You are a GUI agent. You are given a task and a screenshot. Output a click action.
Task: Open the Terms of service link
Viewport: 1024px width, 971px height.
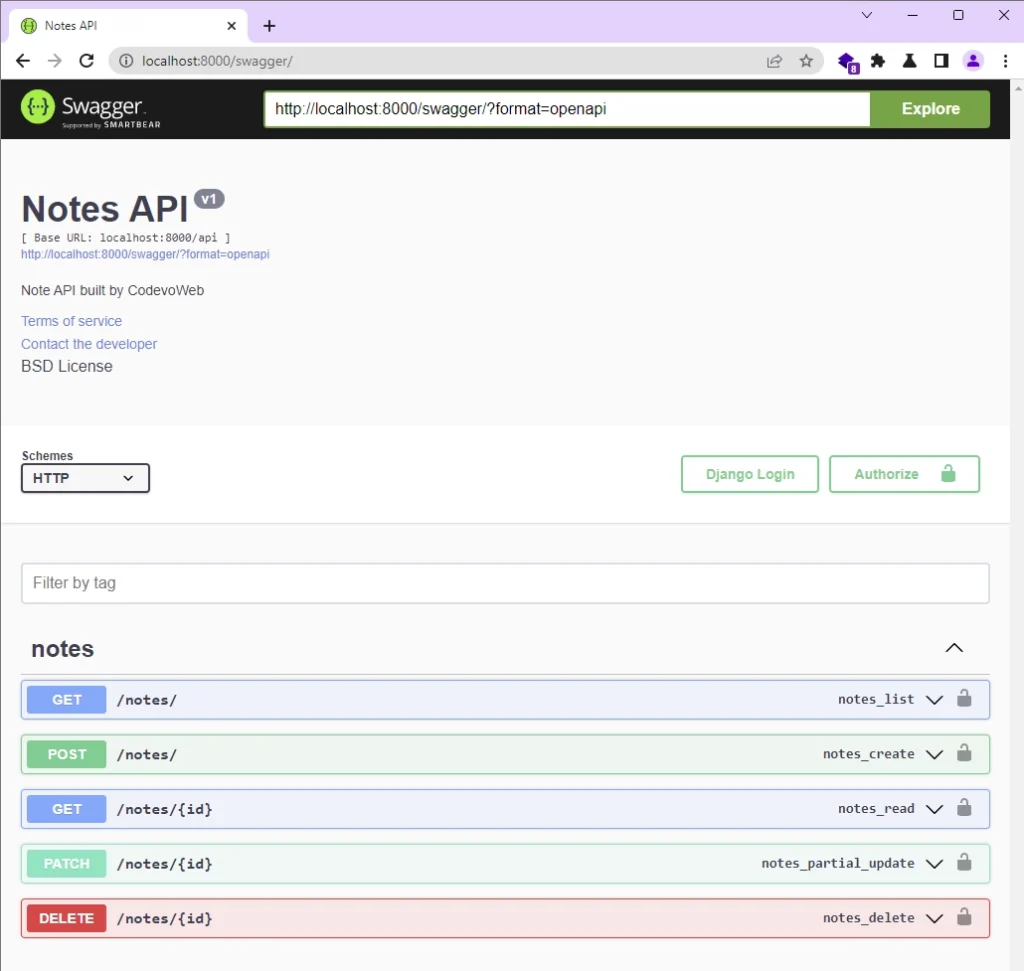point(72,321)
